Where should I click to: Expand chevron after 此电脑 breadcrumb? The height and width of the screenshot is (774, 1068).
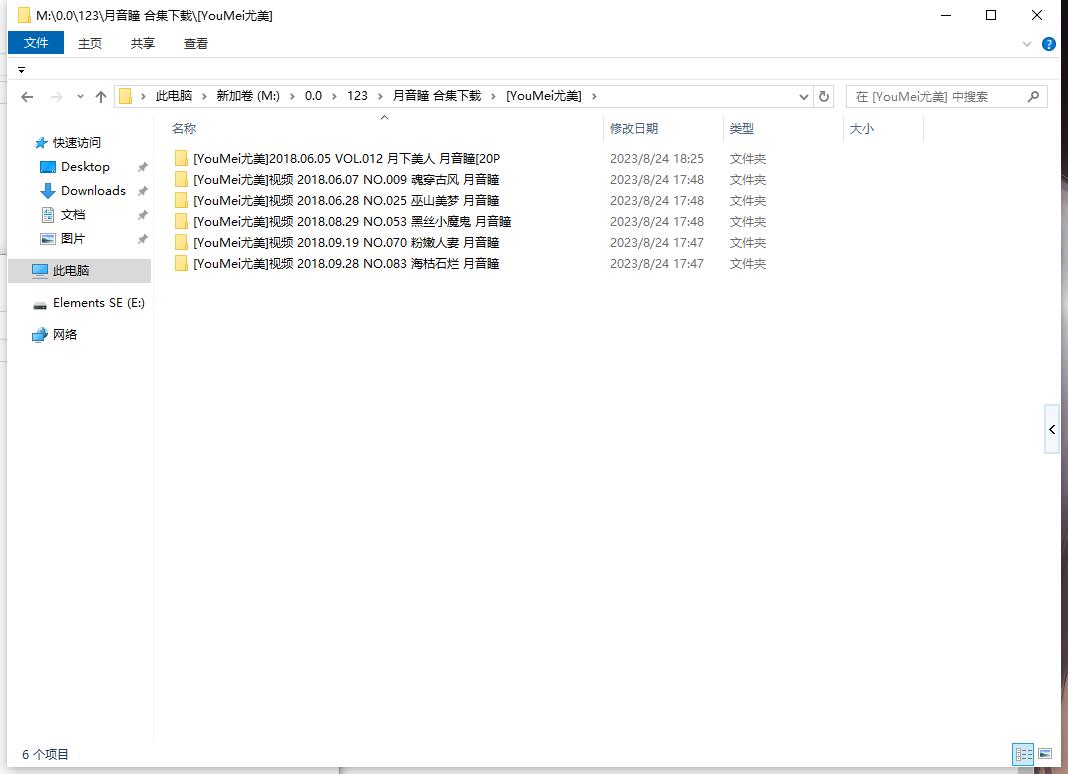(x=204, y=96)
